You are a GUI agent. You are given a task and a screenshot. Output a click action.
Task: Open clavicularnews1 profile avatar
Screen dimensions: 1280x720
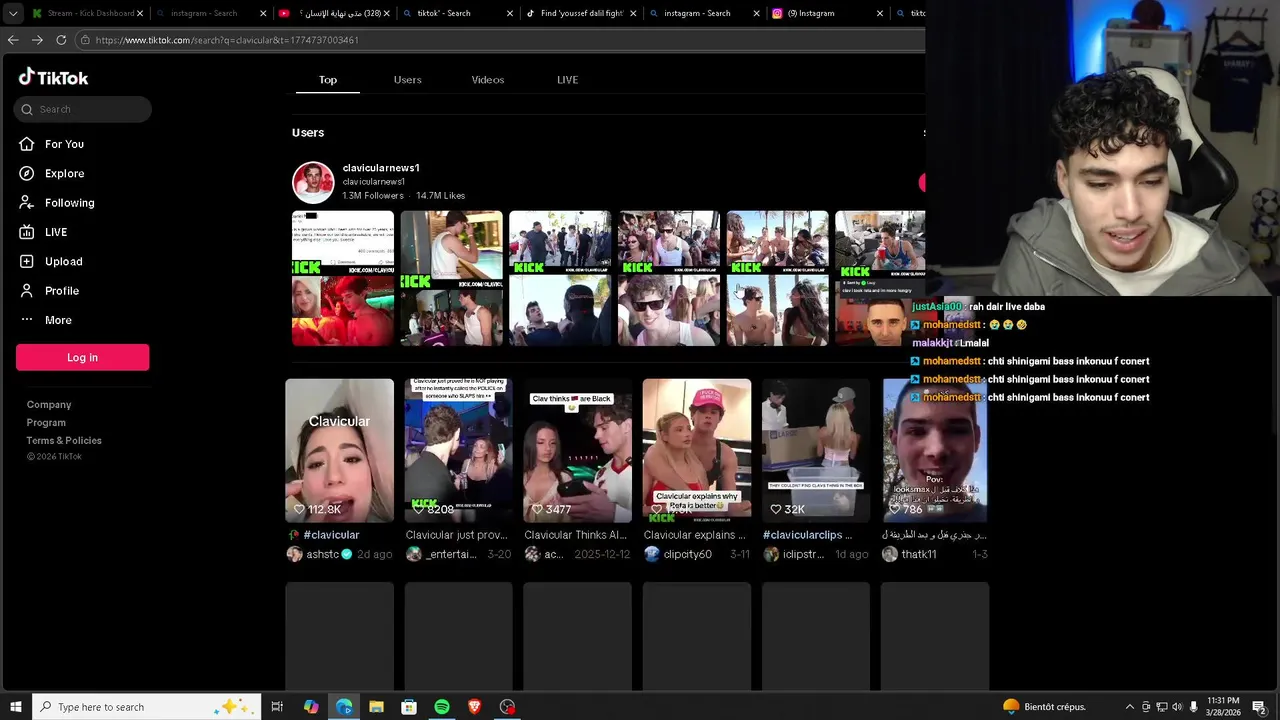click(x=313, y=182)
